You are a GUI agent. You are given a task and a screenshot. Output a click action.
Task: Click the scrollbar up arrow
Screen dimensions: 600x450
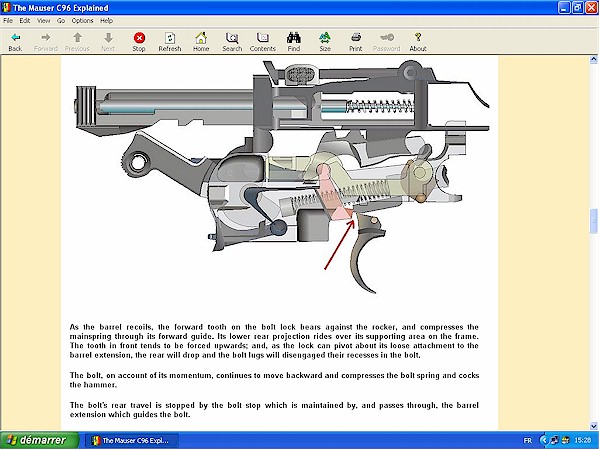click(593, 59)
